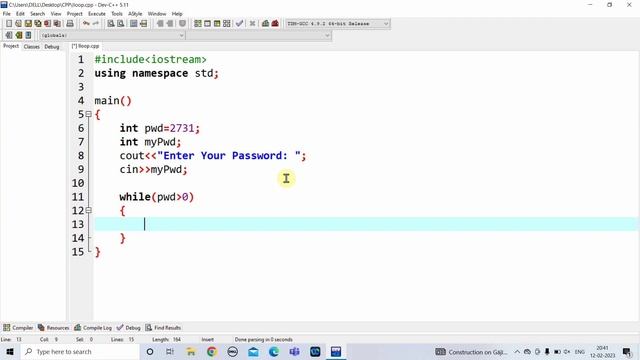
Task: Click the Redo toolbar arrow
Action: point(96,24)
